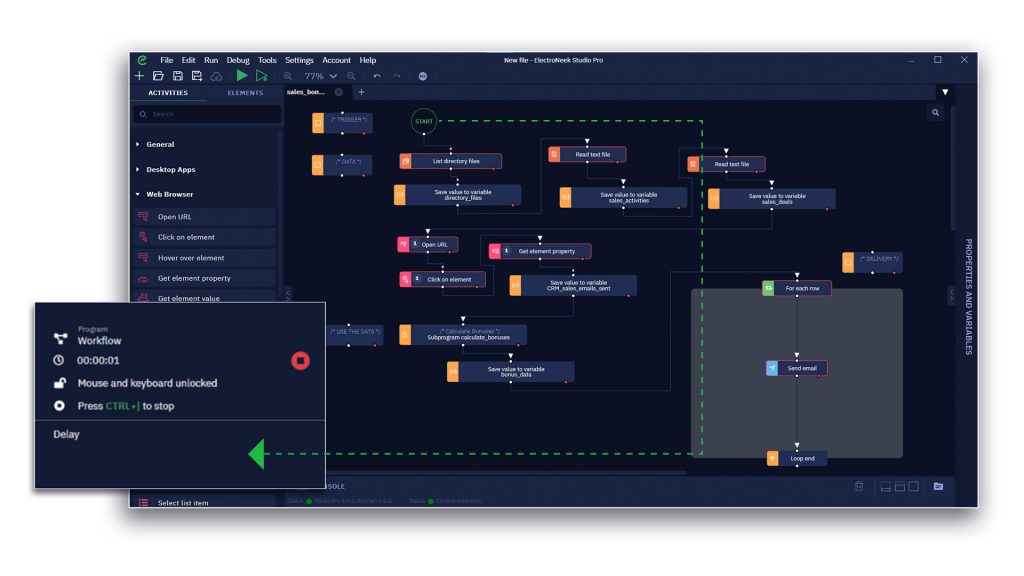Select the Send email block
This screenshot has height=576, width=1024.
pyautogui.click(x=797, y=368)
